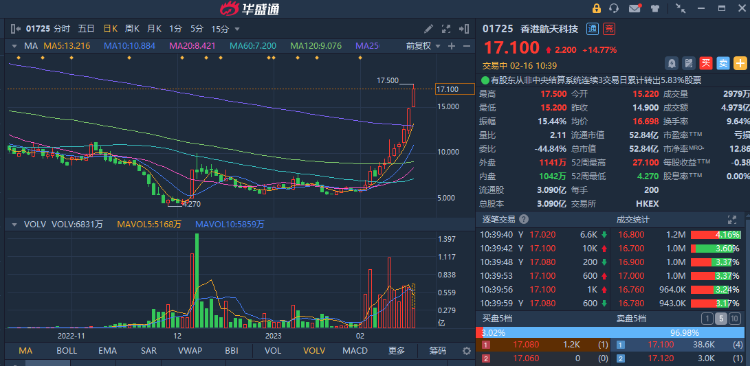
Task: Switch depth to 10 levels
Action: 736,318
